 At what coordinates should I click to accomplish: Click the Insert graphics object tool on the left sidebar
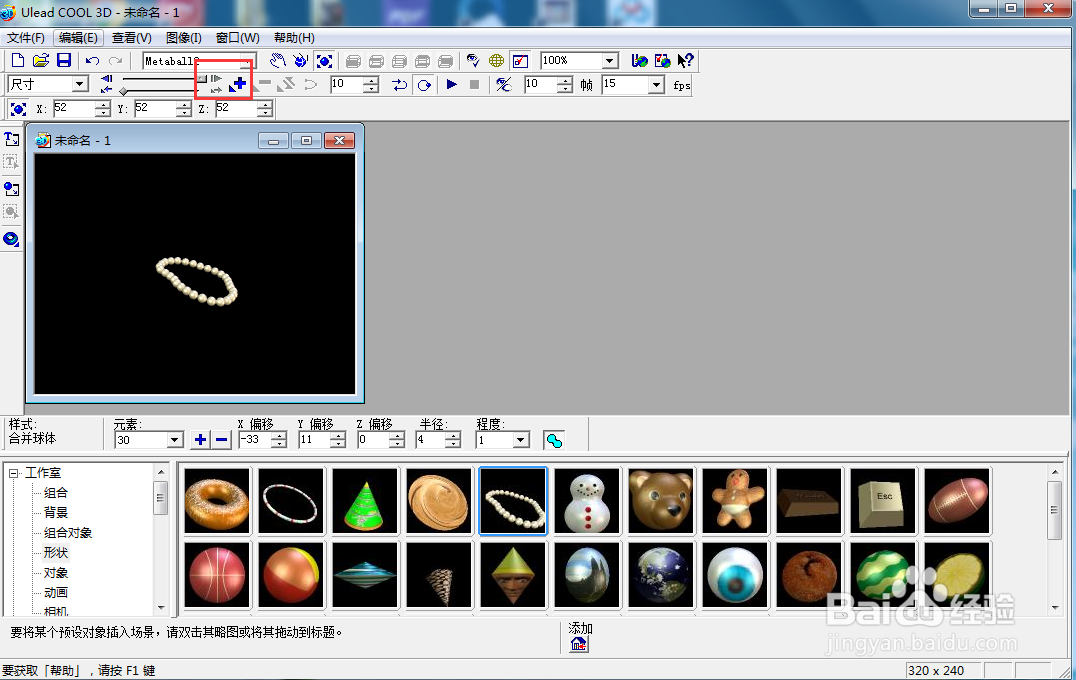coord(11,189)
